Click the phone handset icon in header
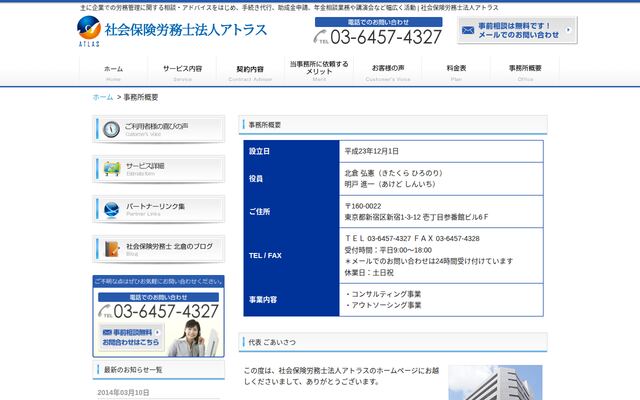Viewport: 640px width, 400px height. pyautogui.click(x=321, y=37)
